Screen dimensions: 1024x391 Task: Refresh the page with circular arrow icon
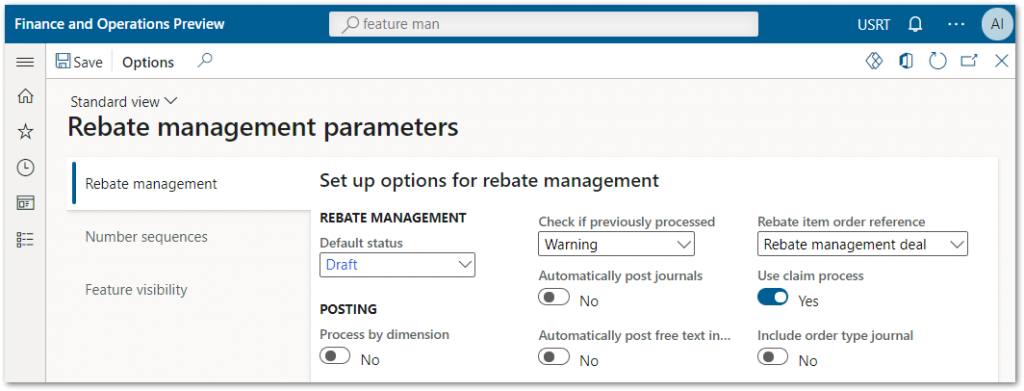pos(938,61)
